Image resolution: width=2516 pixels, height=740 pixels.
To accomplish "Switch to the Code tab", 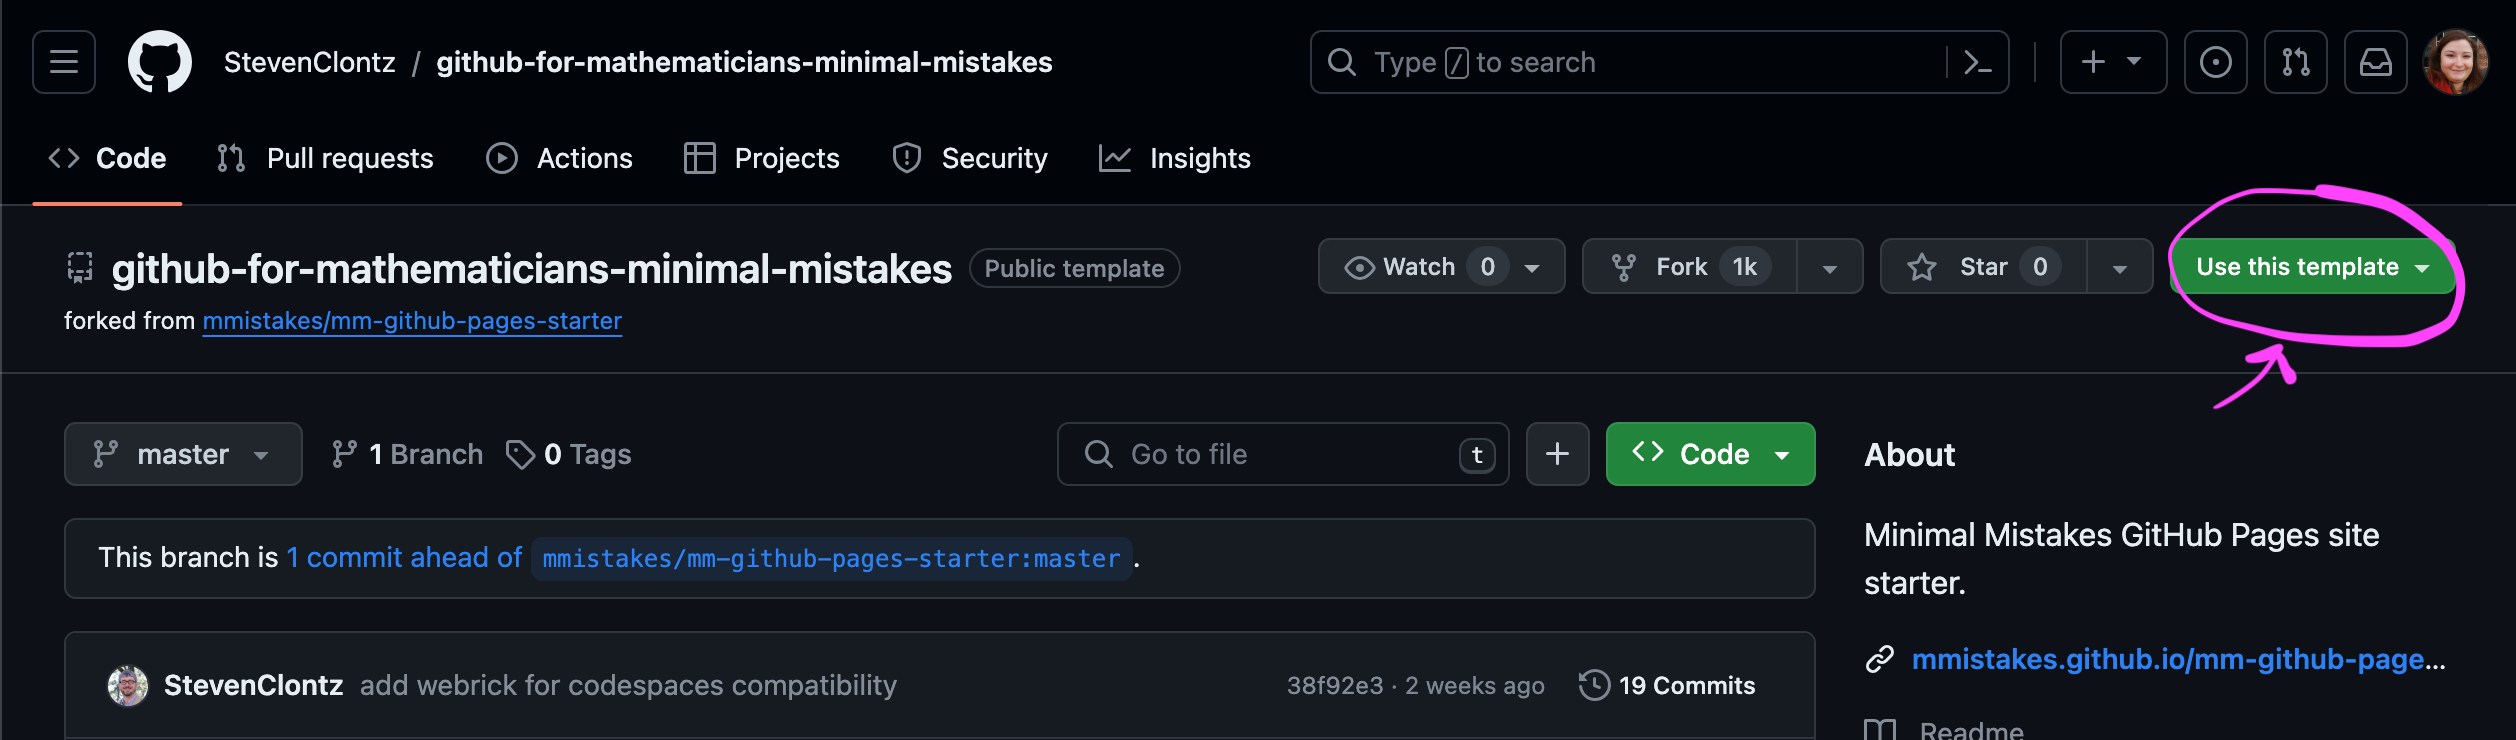I will click(x=107, y=158).
